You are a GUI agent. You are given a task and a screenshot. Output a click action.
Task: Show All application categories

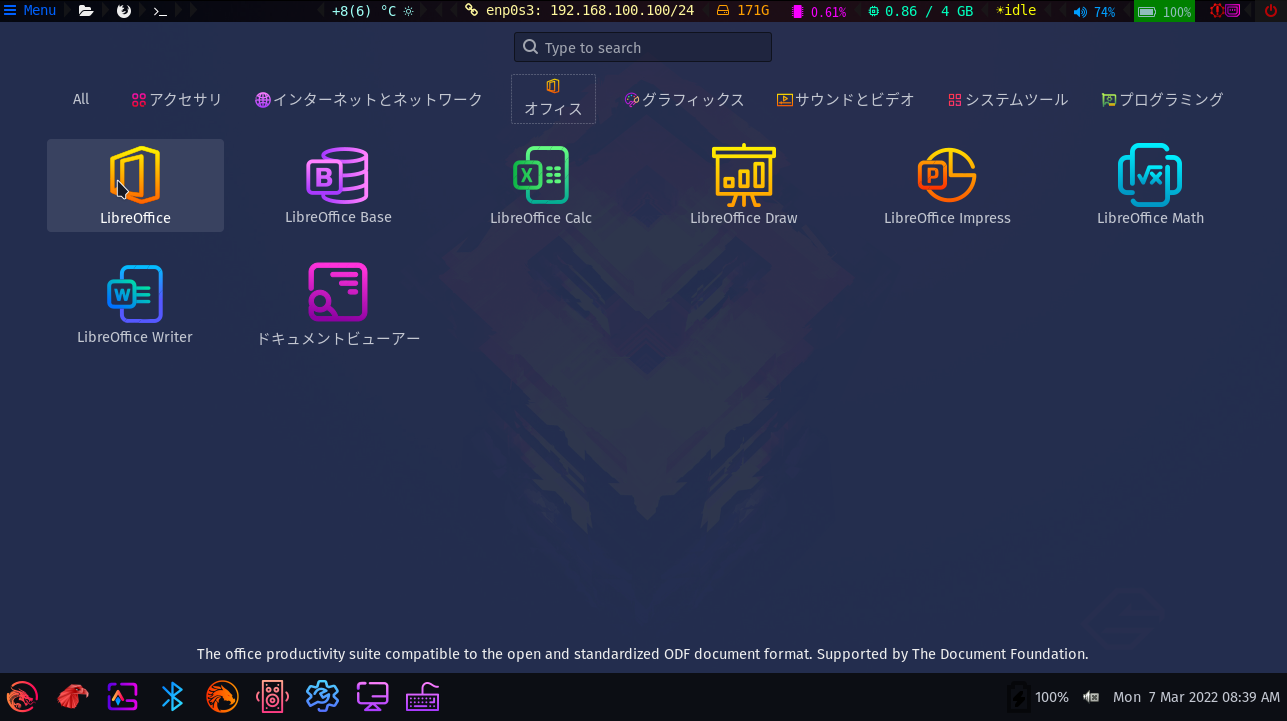click(x=81, y=99)
